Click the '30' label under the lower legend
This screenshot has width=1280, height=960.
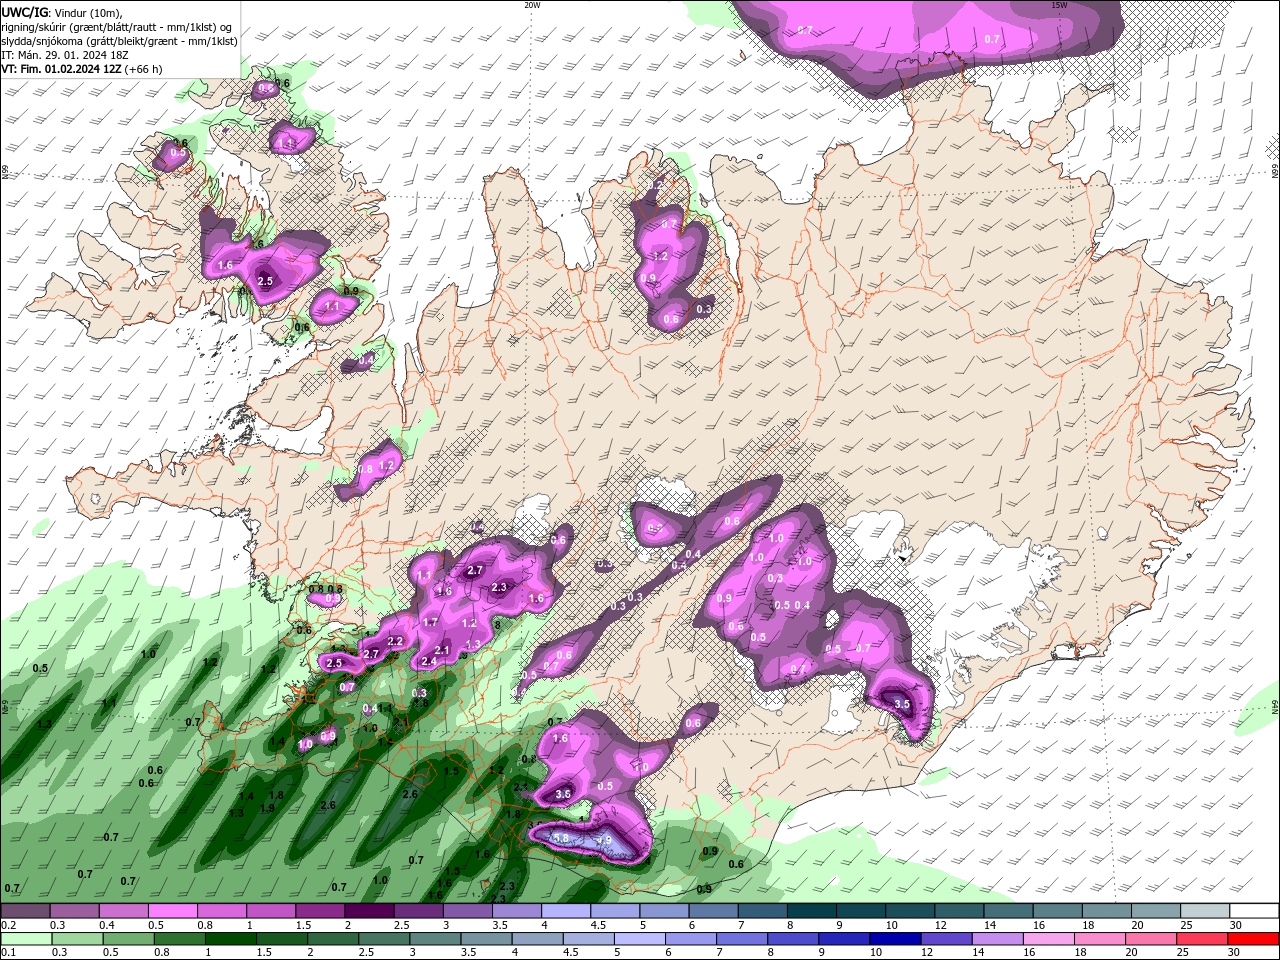click(1233, 953)
